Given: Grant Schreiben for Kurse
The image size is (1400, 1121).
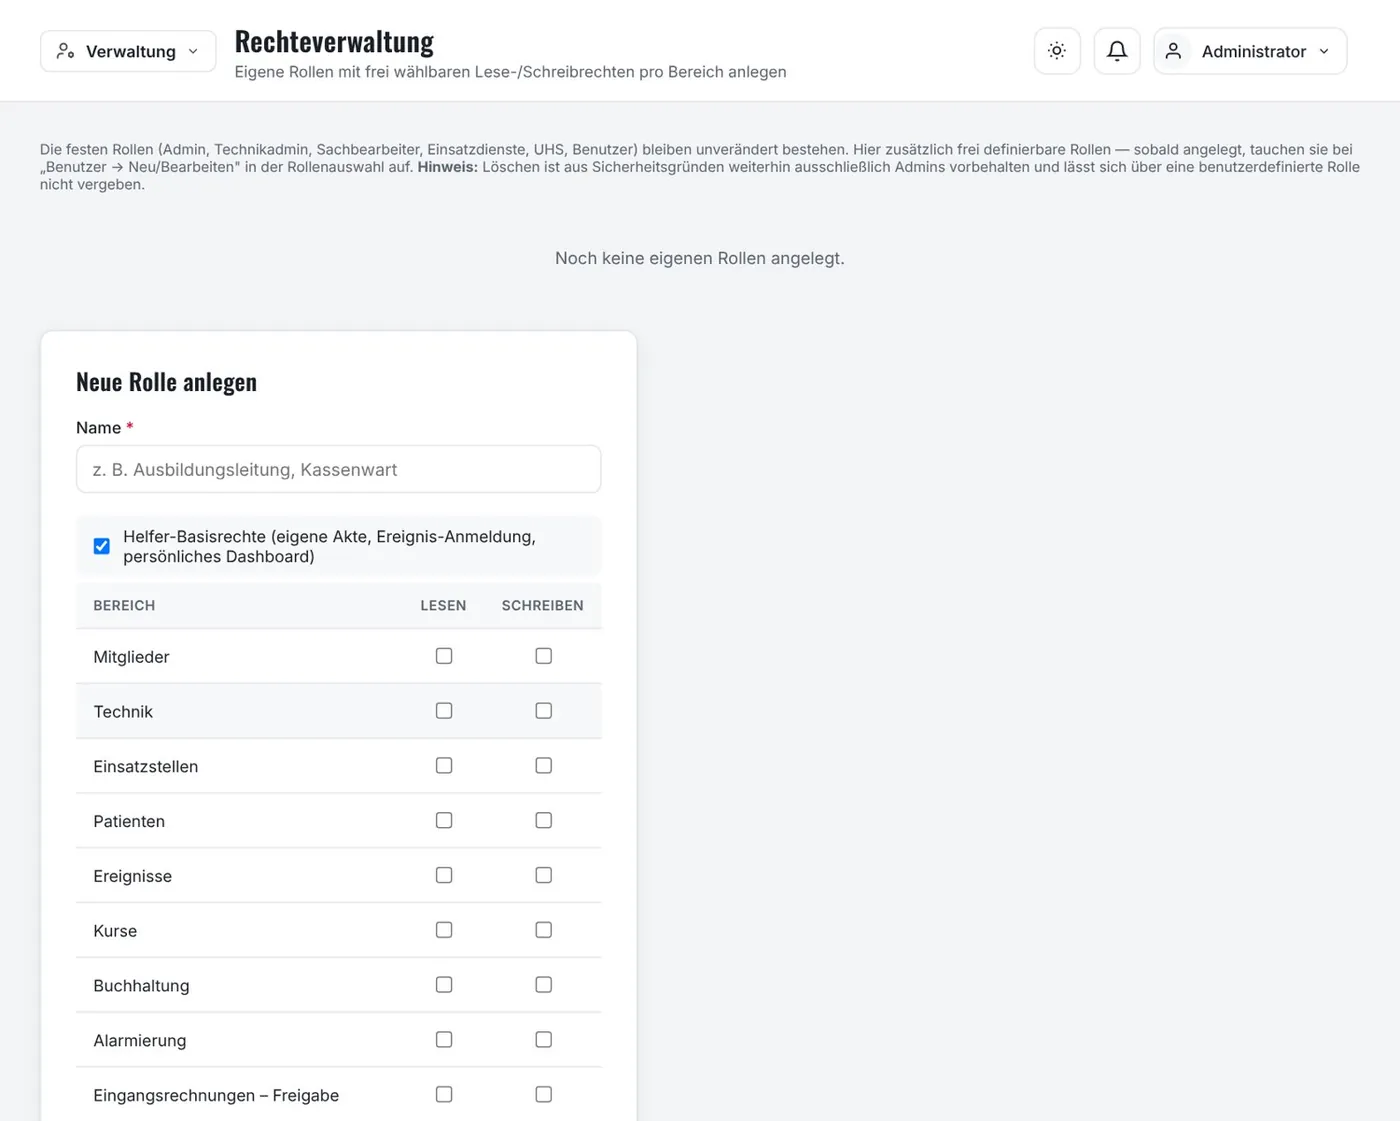Looking at the screenshot, I should [x=543, y=930].
